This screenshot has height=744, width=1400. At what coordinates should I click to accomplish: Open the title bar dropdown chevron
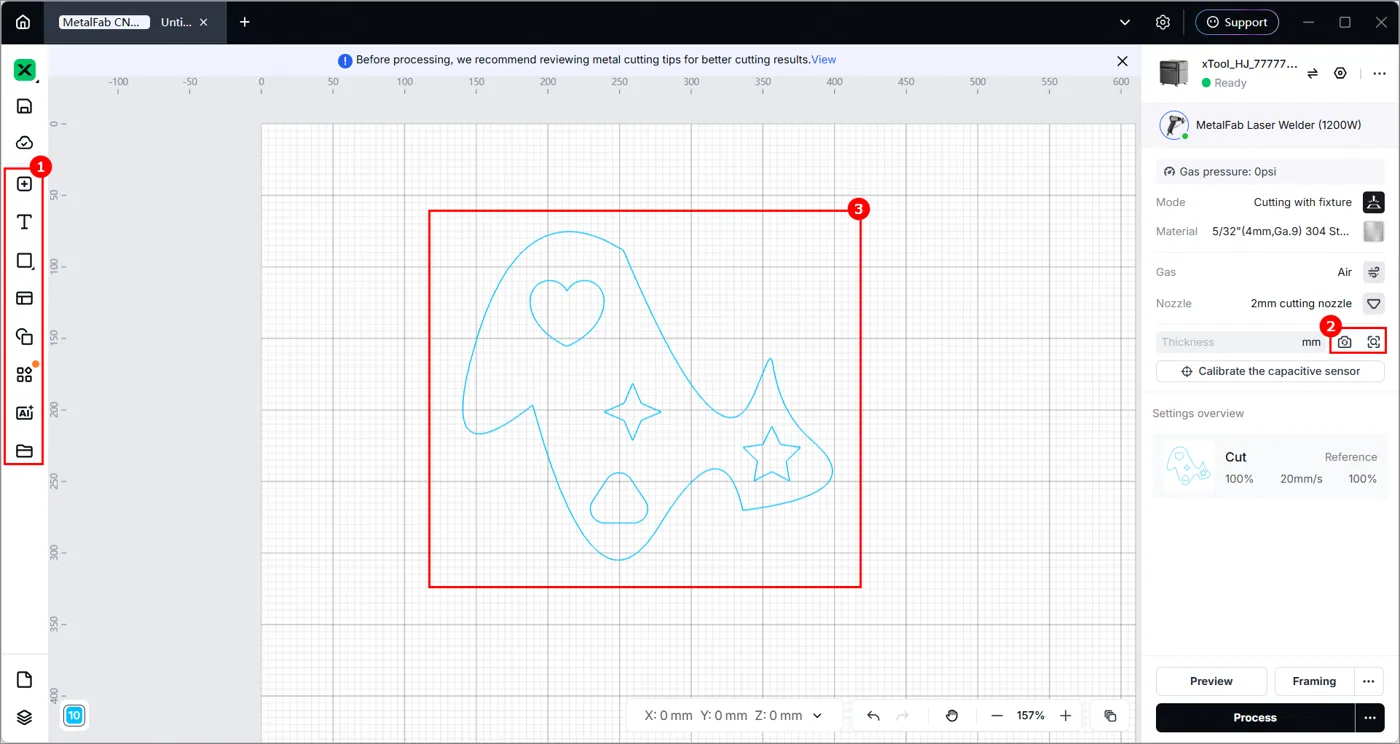tap(1125, 22)
